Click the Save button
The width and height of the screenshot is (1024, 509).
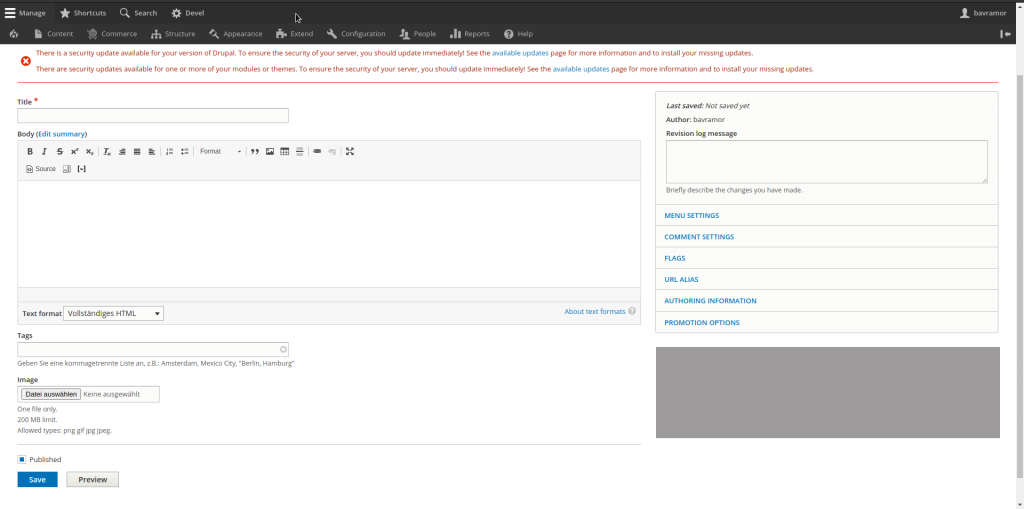click(37, 480)
